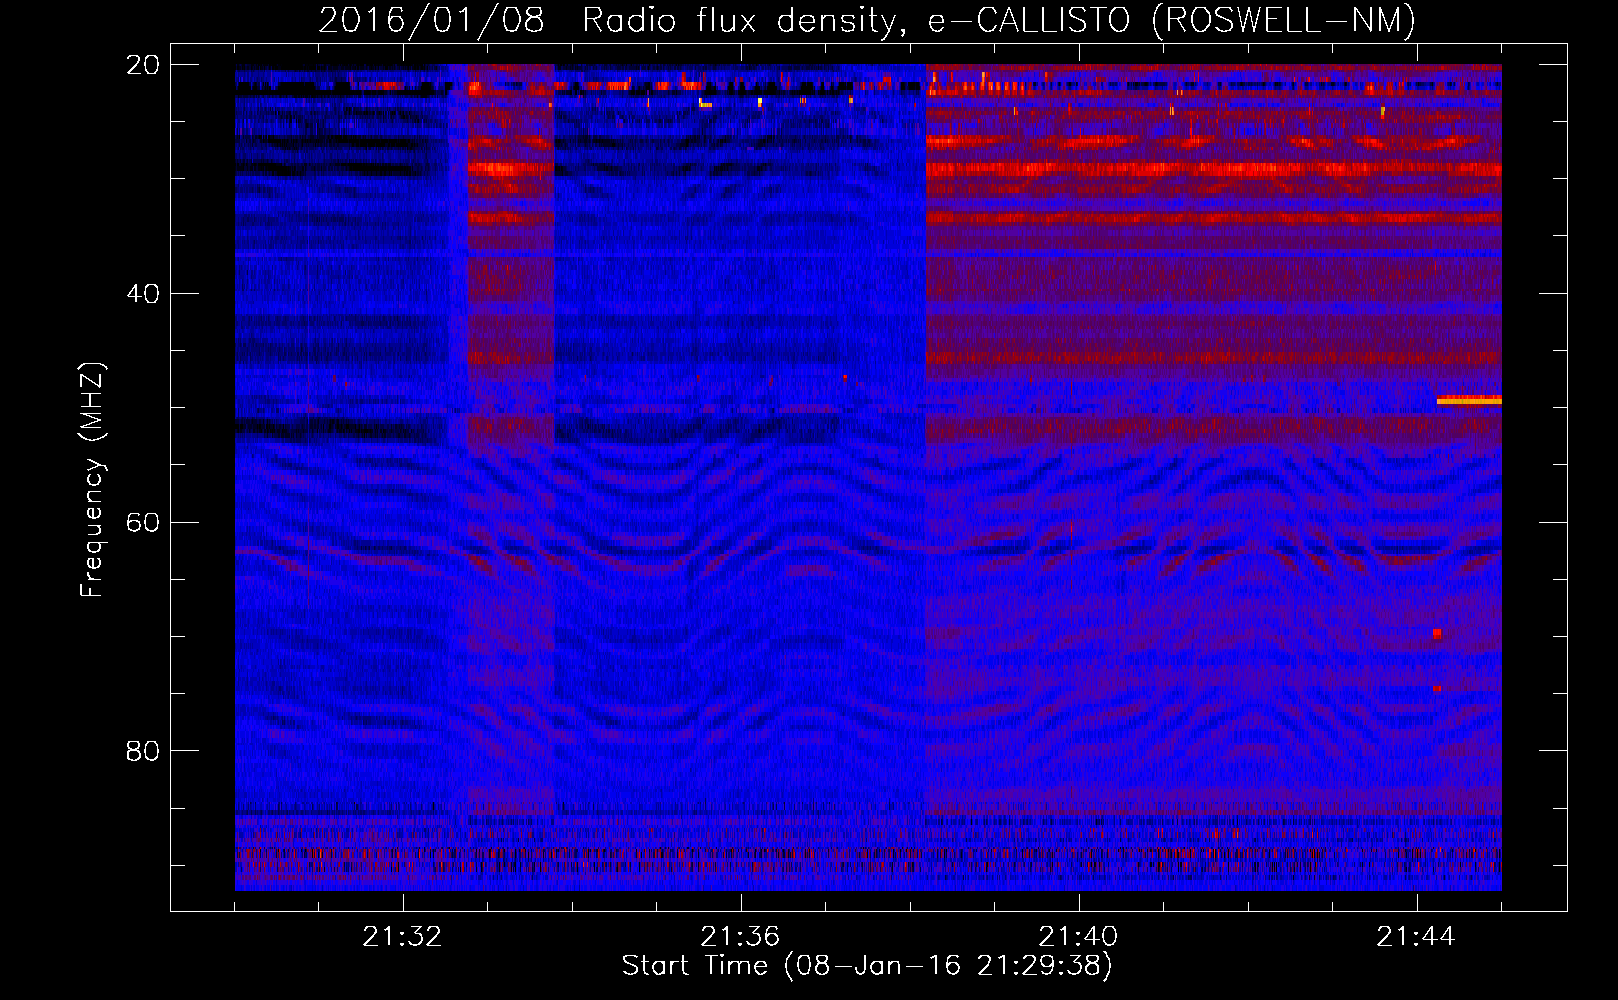
Task: Click the '21:40' time tick label
Action: (x=1078, y=937)
